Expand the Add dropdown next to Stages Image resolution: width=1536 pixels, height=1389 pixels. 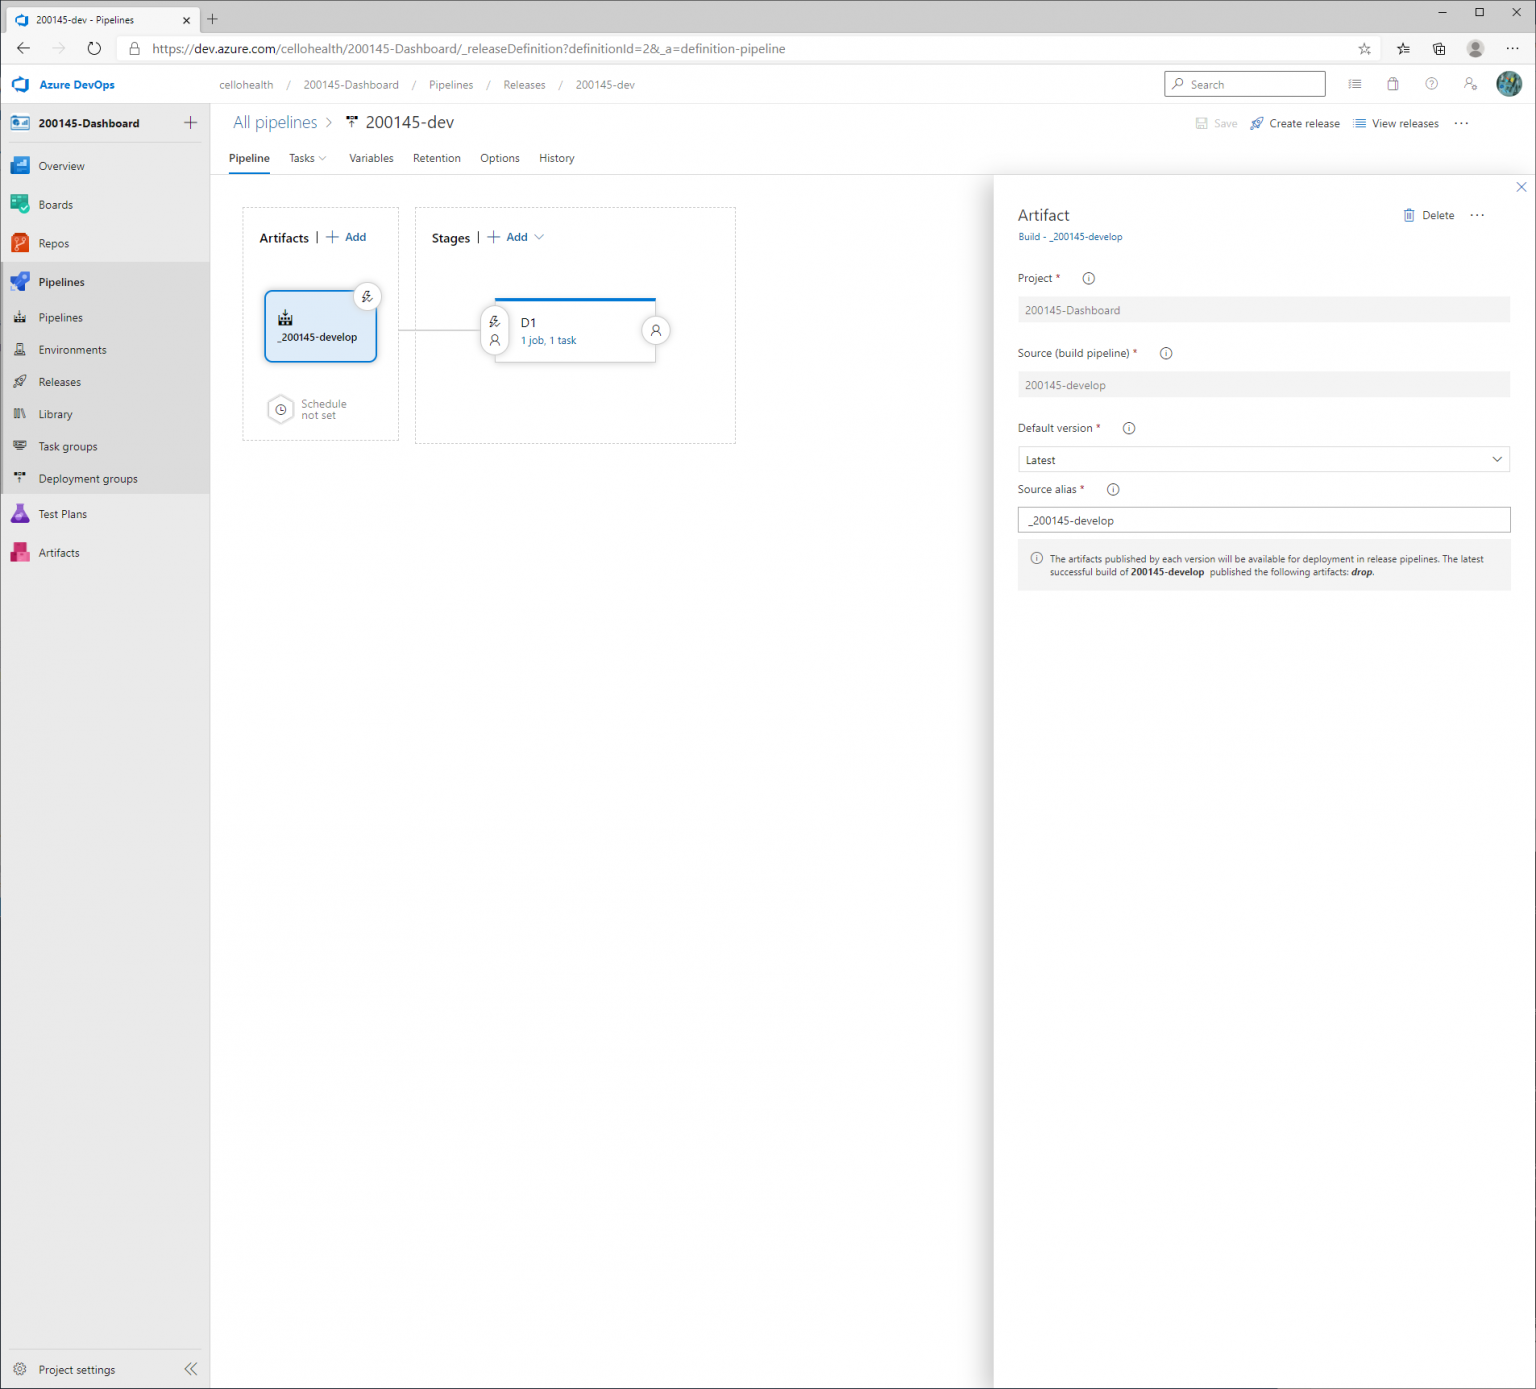click(x=539, y=237)
